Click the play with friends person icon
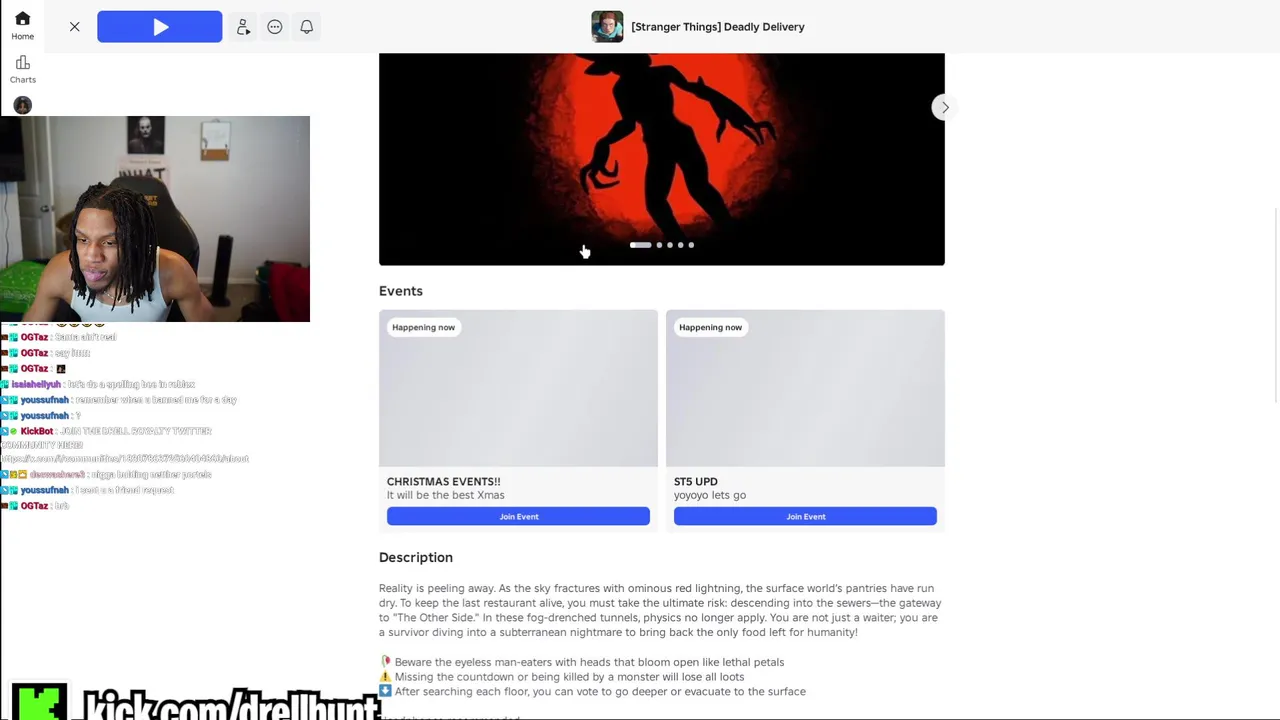1280x720 pixels. click(243, 27)
